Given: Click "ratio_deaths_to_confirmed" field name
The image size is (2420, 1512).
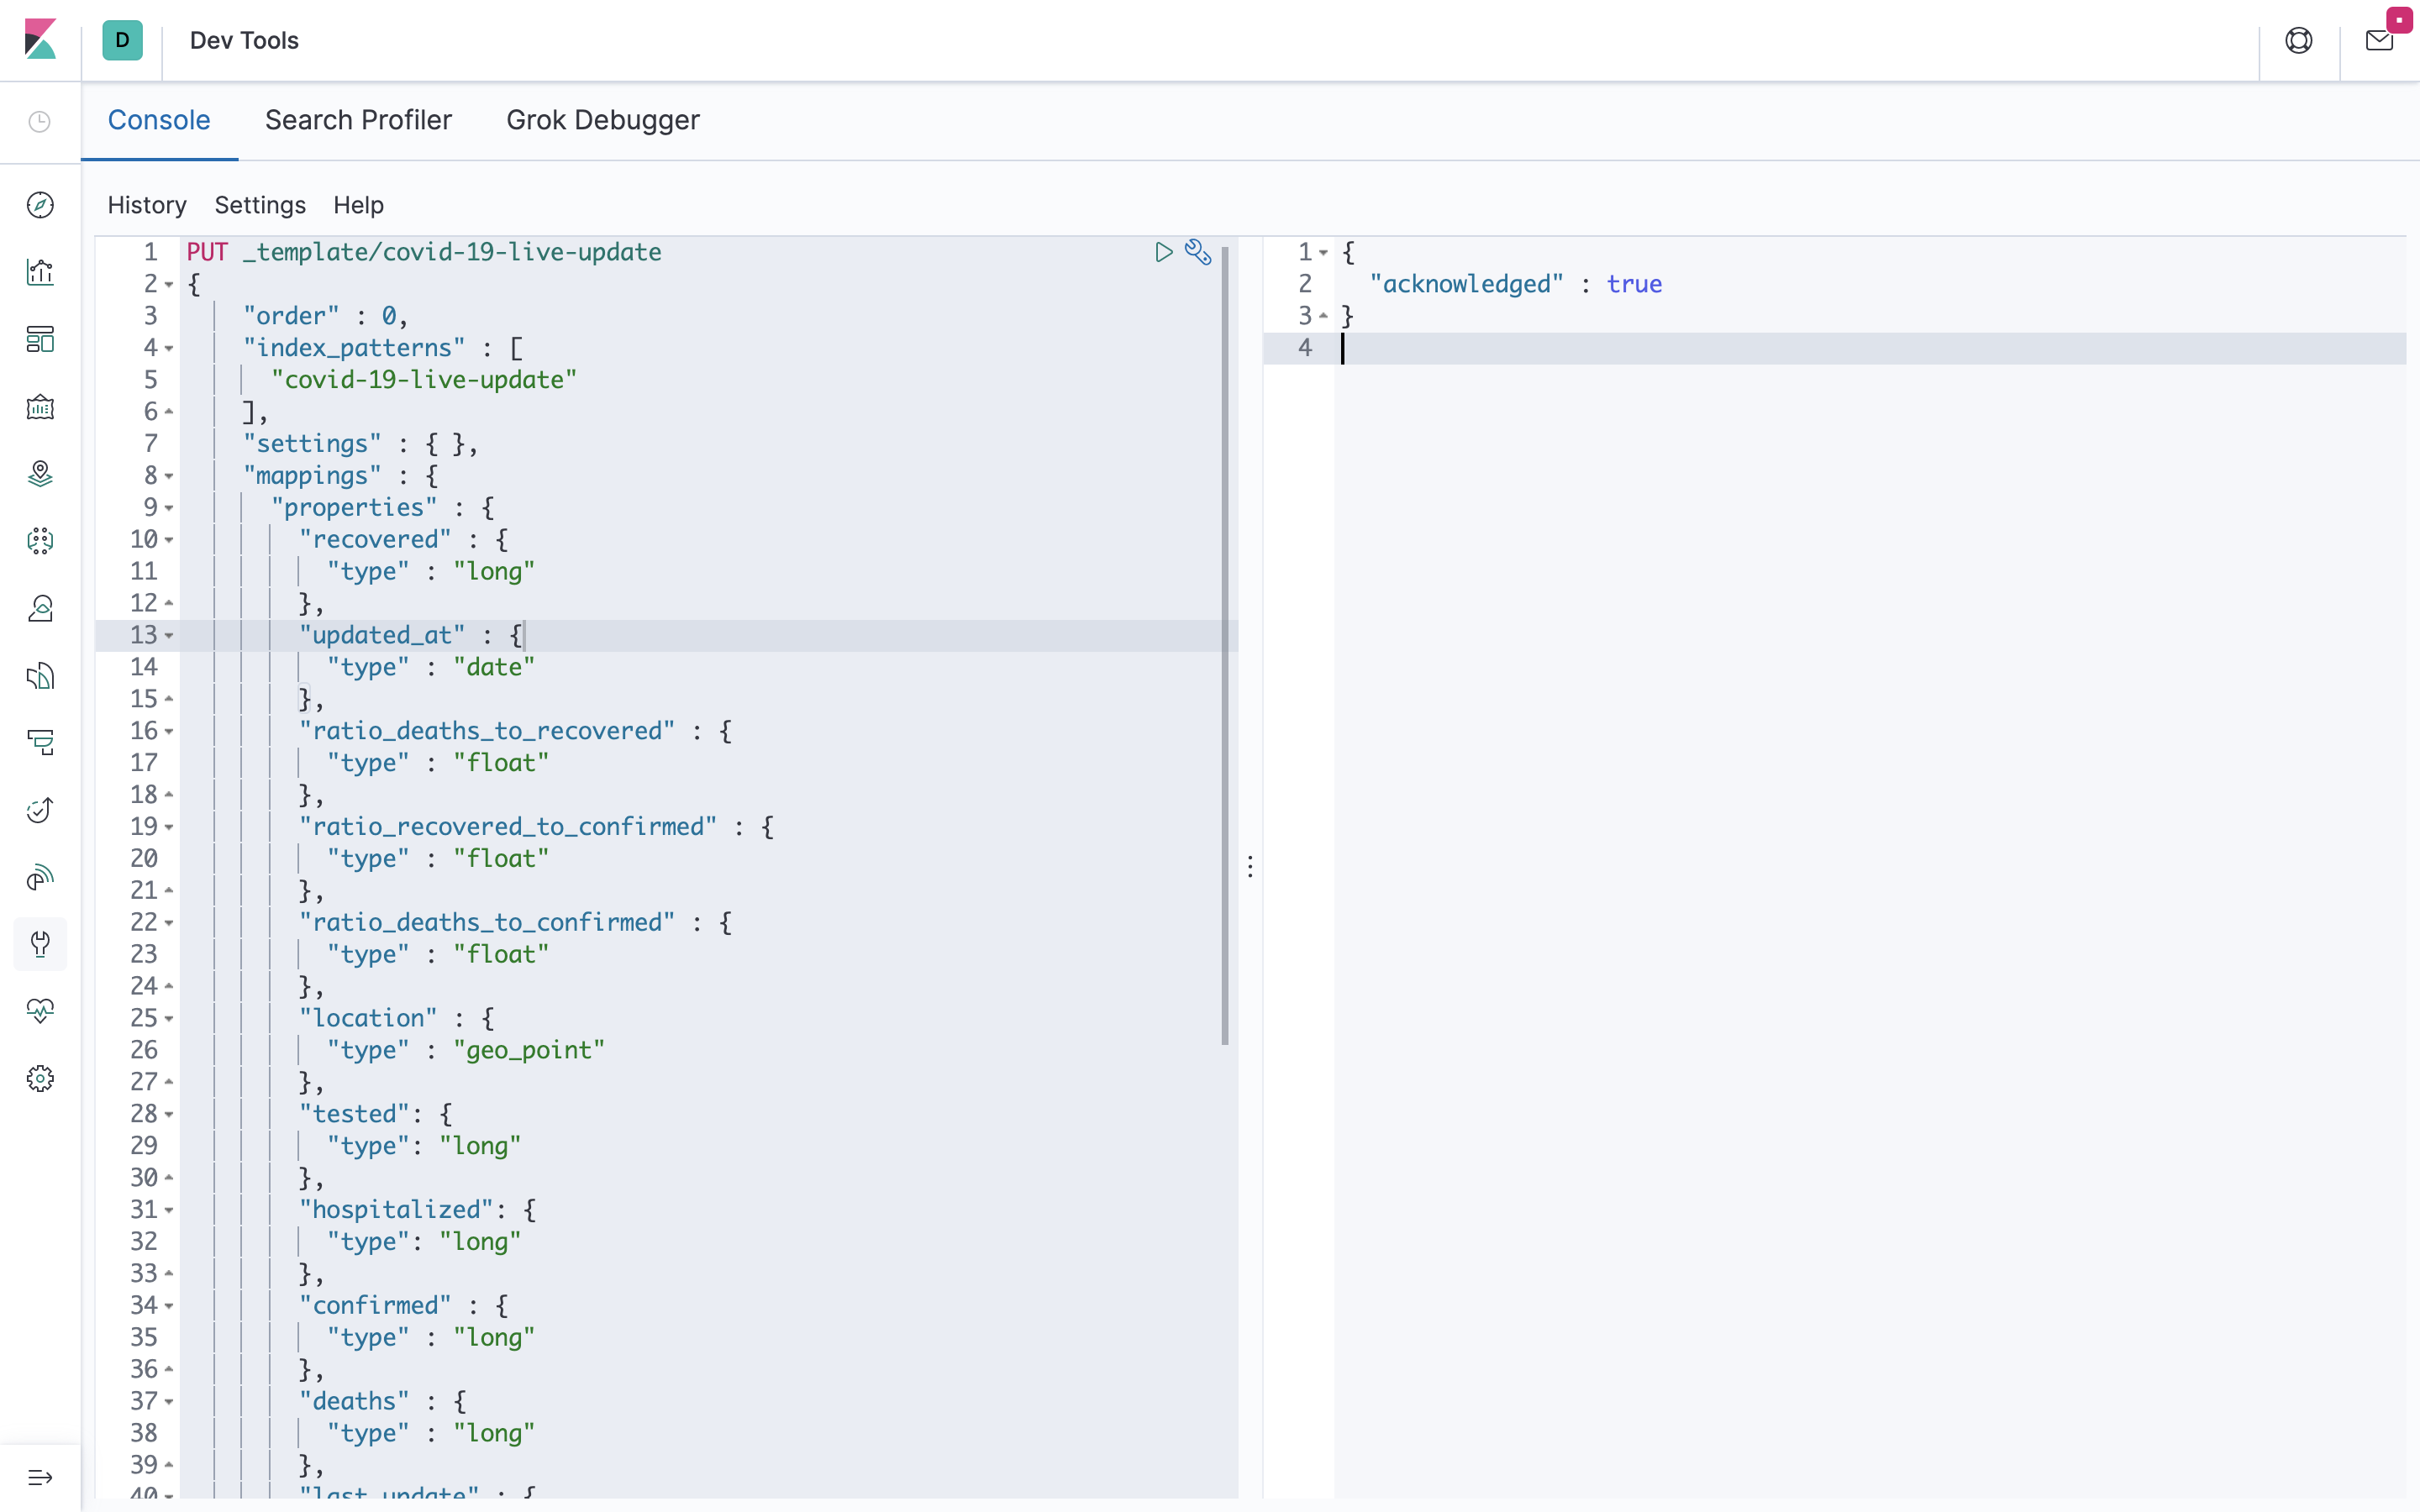Looking at the screenshot, I should pyautogui.click(x=487, y=922).
